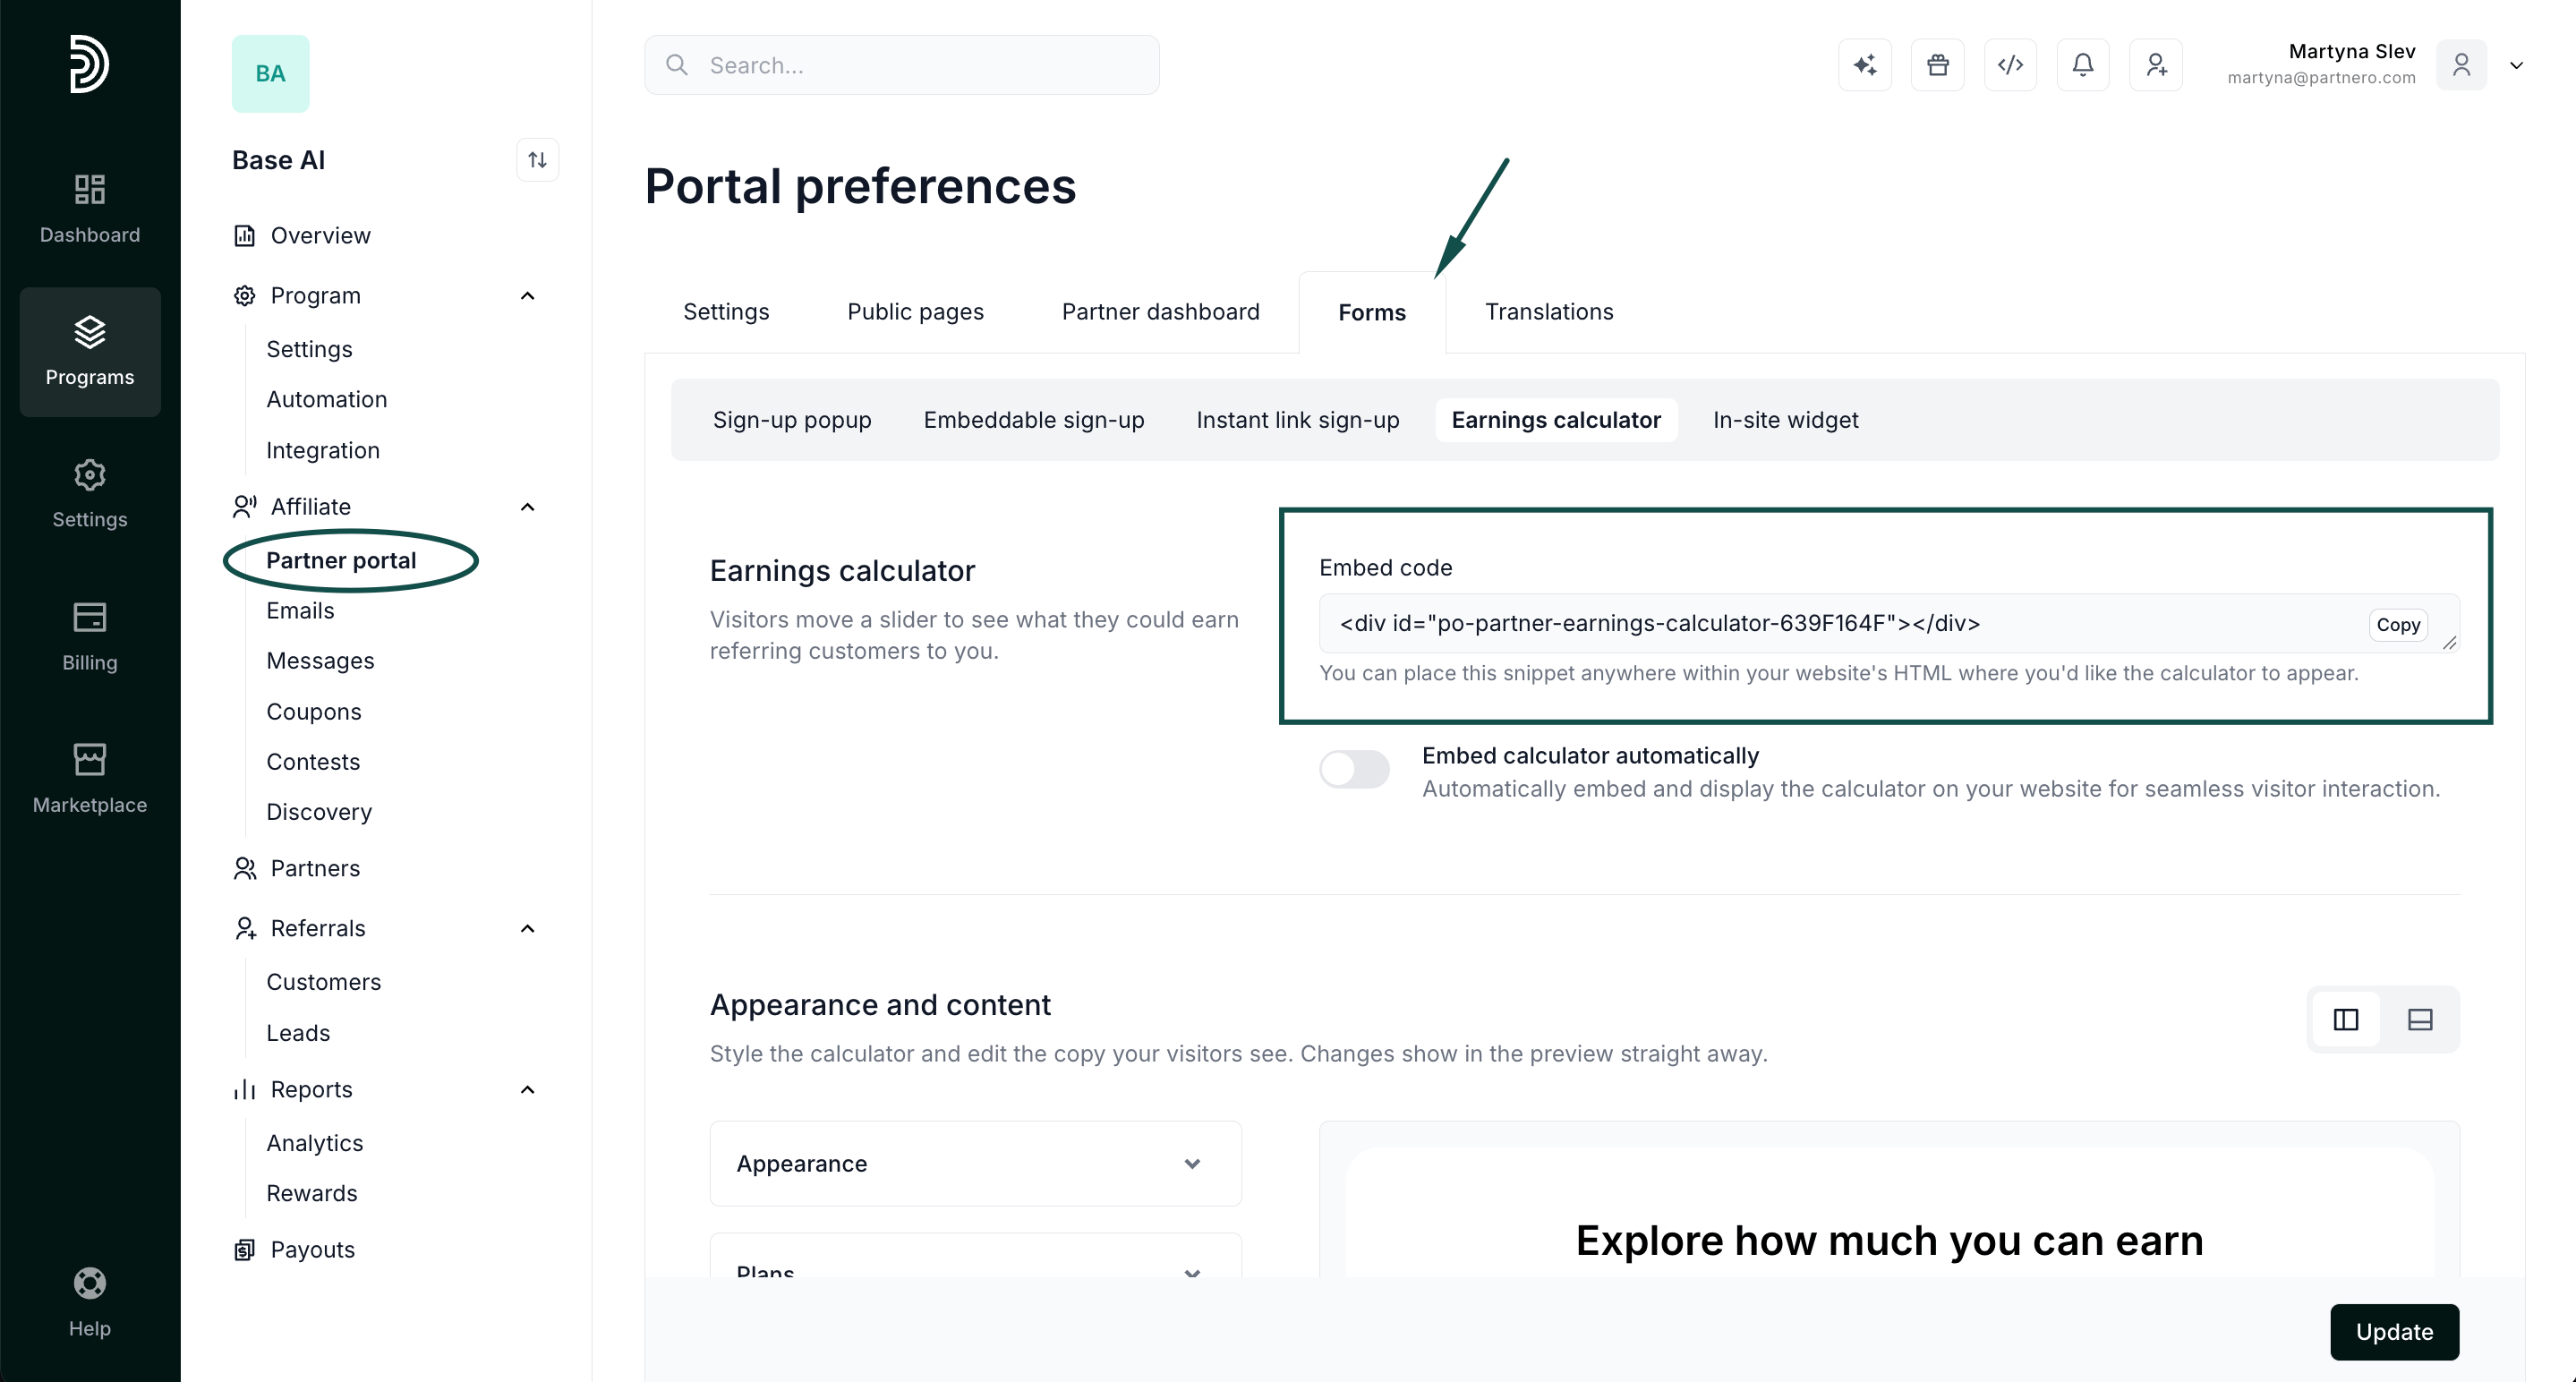Open Coupons in the Affiliate menu
The height and width of the screenshot is (1382, 2576).
(x=313, y=712)
